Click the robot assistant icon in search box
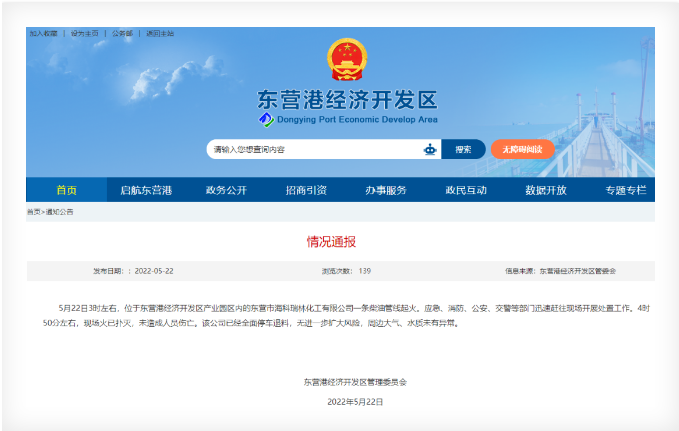The image size is (679, 431). pos(430,149)
